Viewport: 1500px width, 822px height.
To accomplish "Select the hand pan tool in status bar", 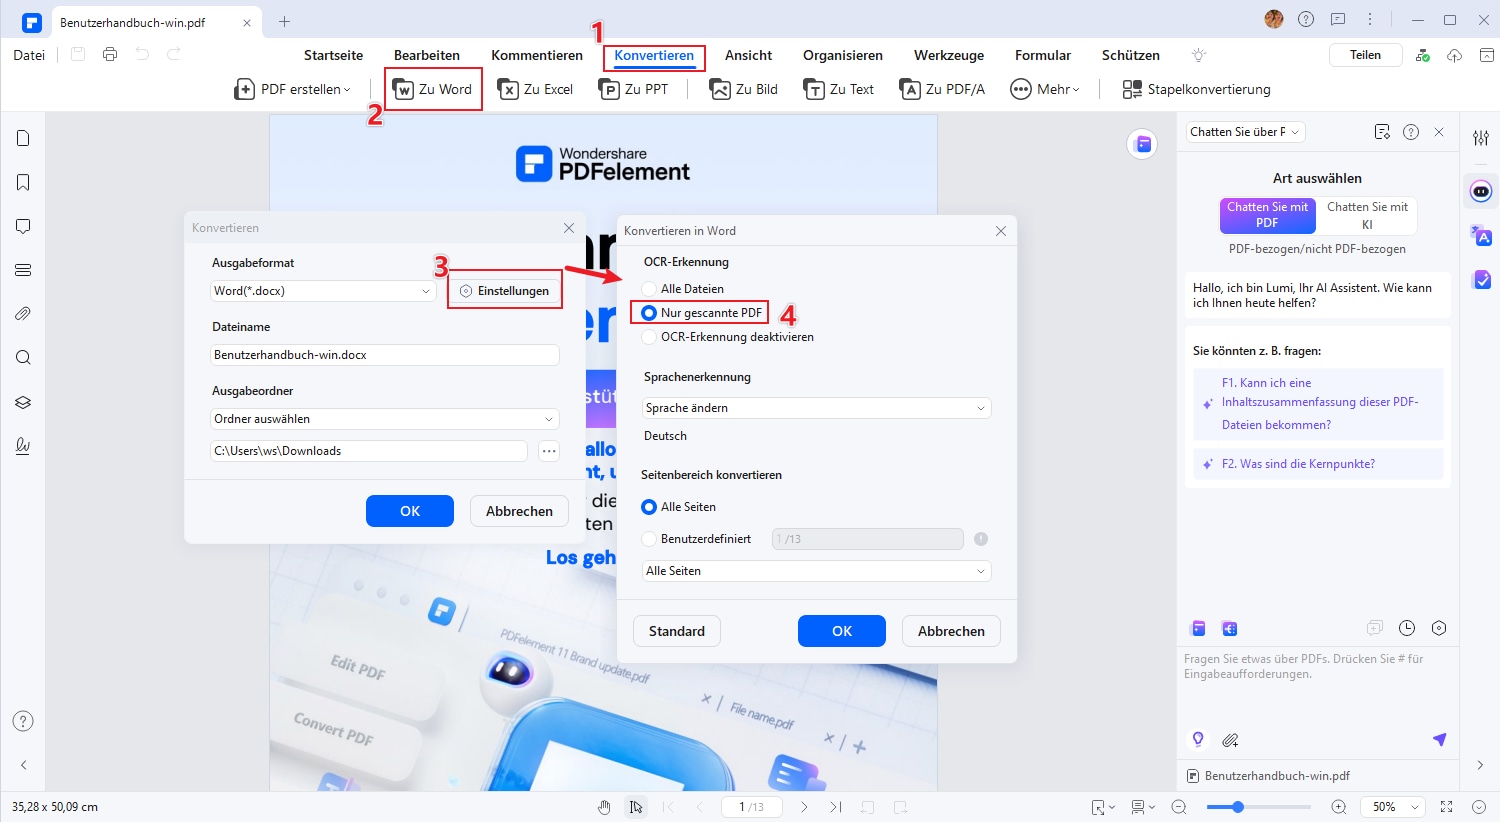I will click(604, 807).
